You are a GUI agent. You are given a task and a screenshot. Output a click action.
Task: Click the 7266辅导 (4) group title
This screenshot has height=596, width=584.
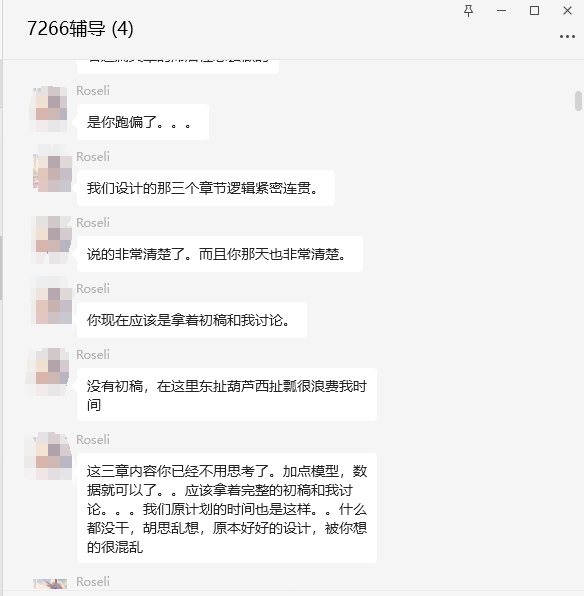pyautogui.click(x=80, y=29)
